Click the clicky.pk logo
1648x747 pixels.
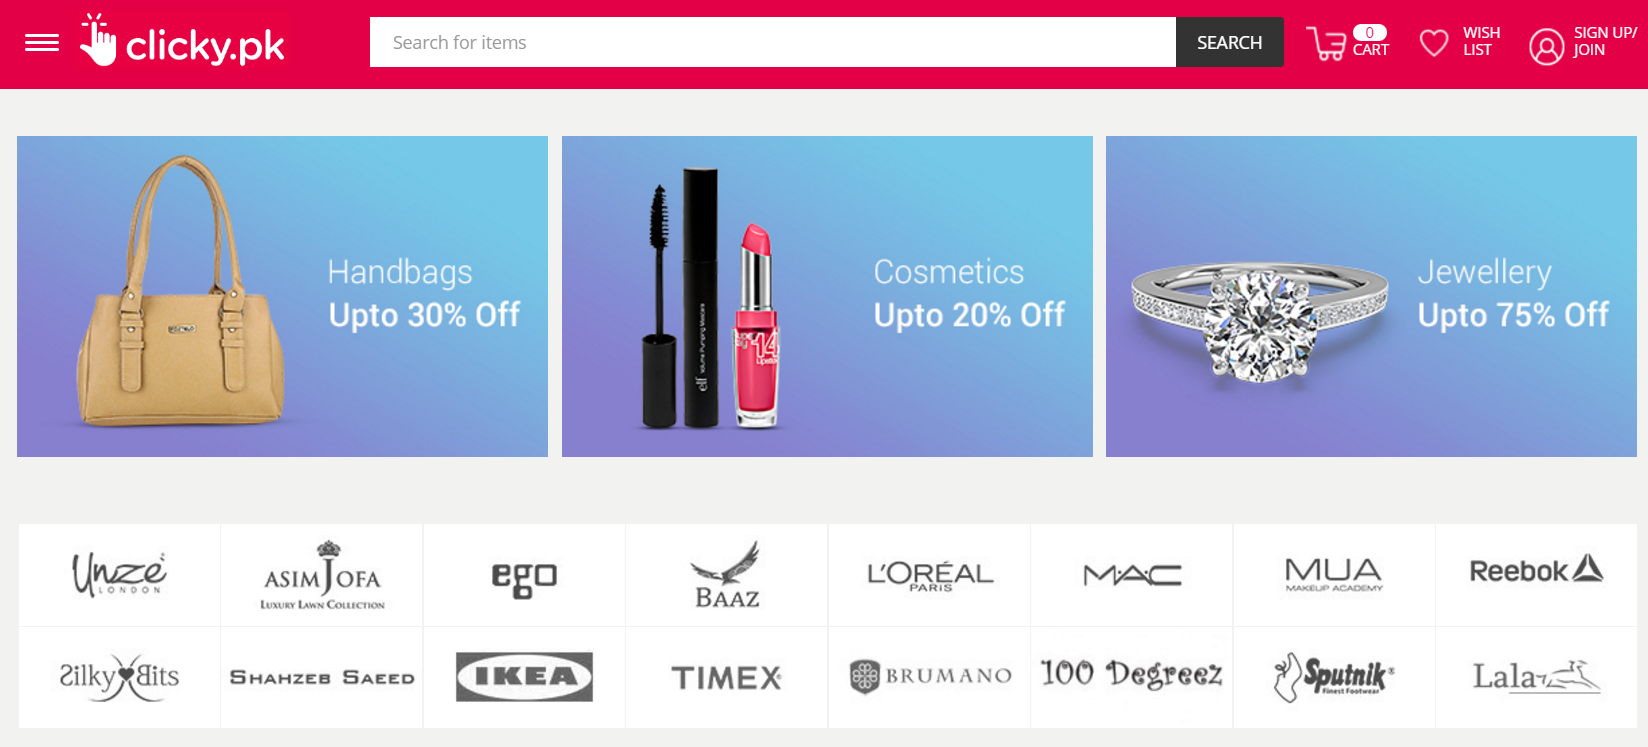[182, 40]
